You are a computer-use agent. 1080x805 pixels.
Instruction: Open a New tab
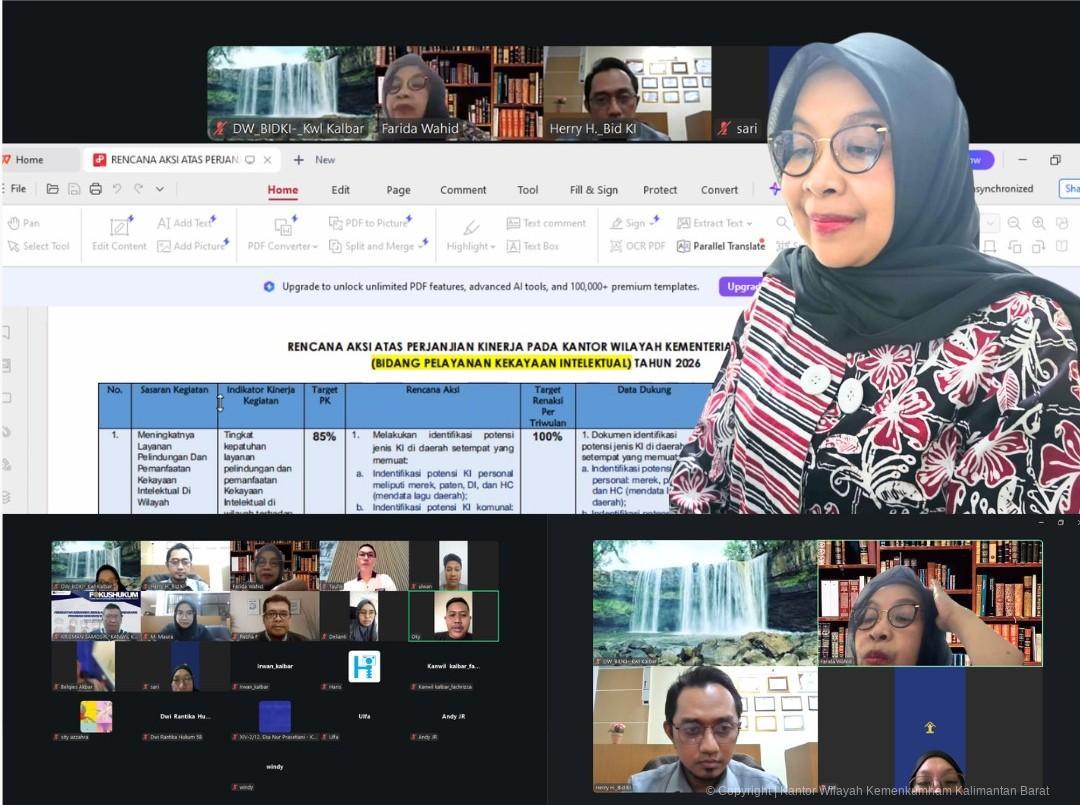click(314, 160)
